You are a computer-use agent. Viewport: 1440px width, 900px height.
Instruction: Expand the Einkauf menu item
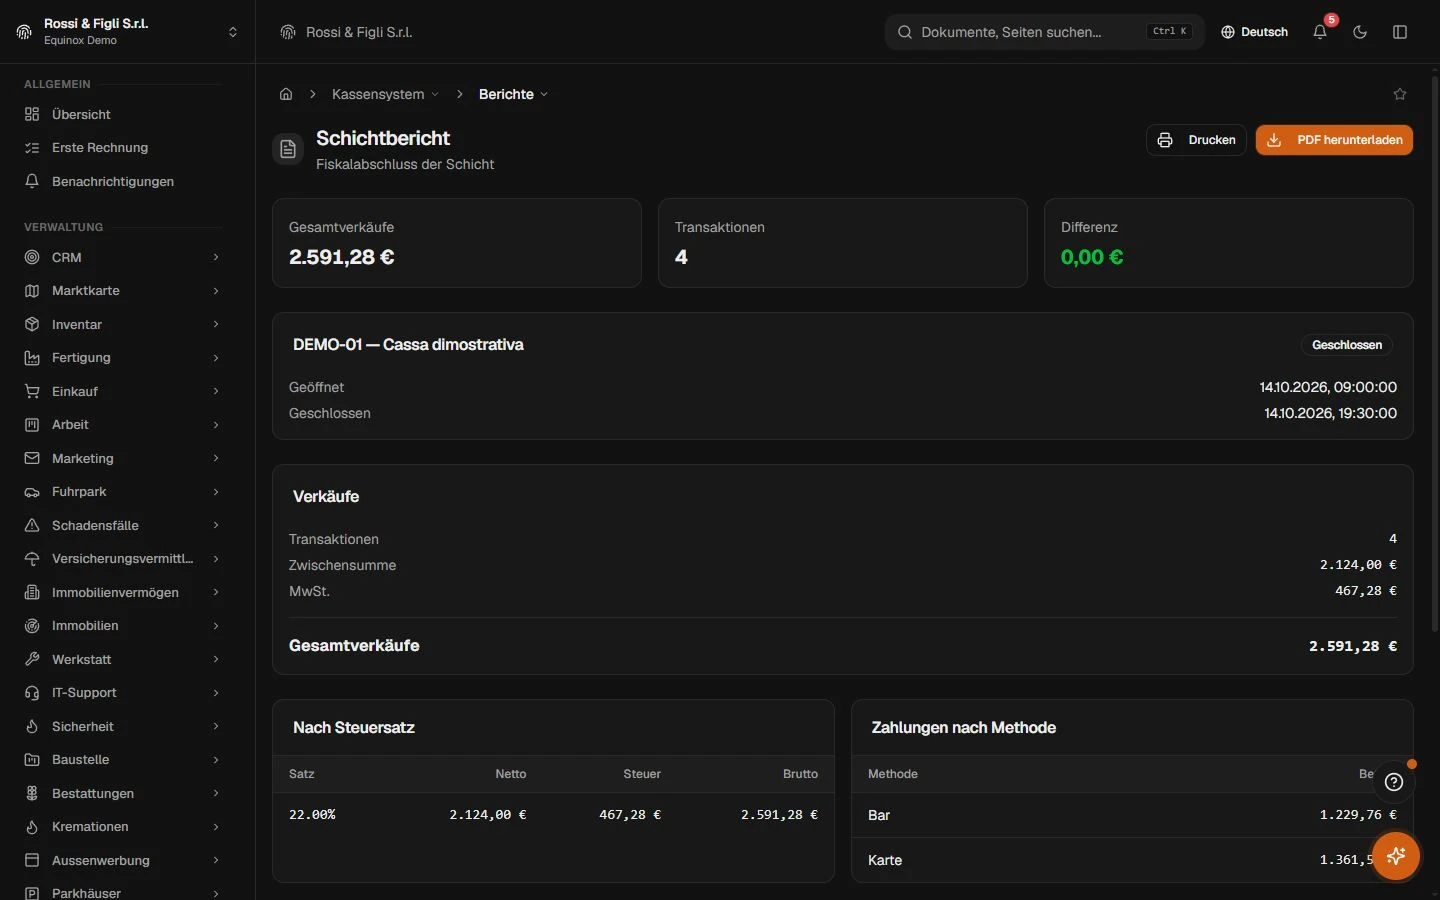(122, 391)
